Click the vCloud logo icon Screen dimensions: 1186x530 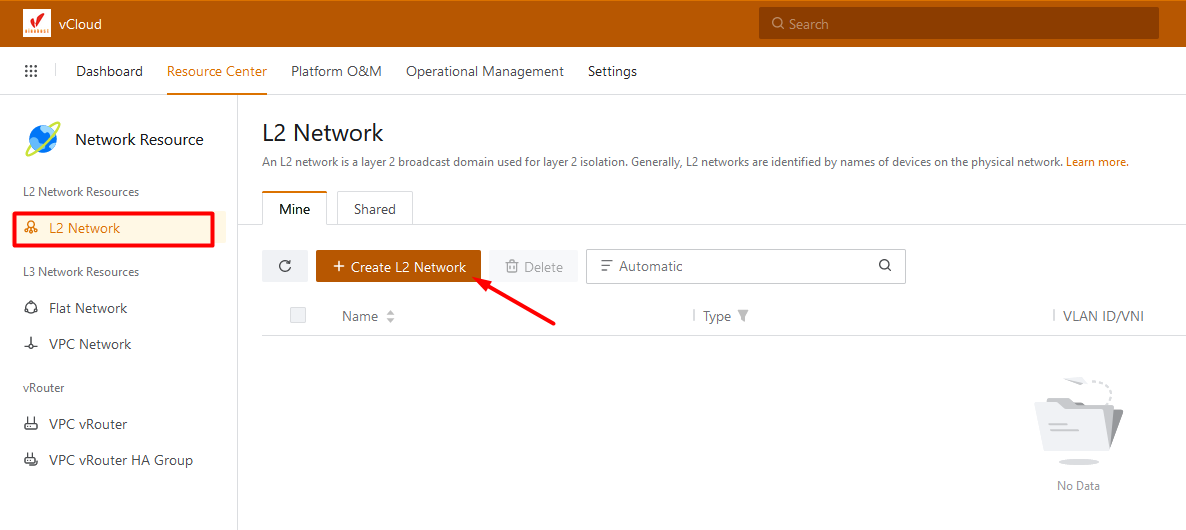(37, 24)
